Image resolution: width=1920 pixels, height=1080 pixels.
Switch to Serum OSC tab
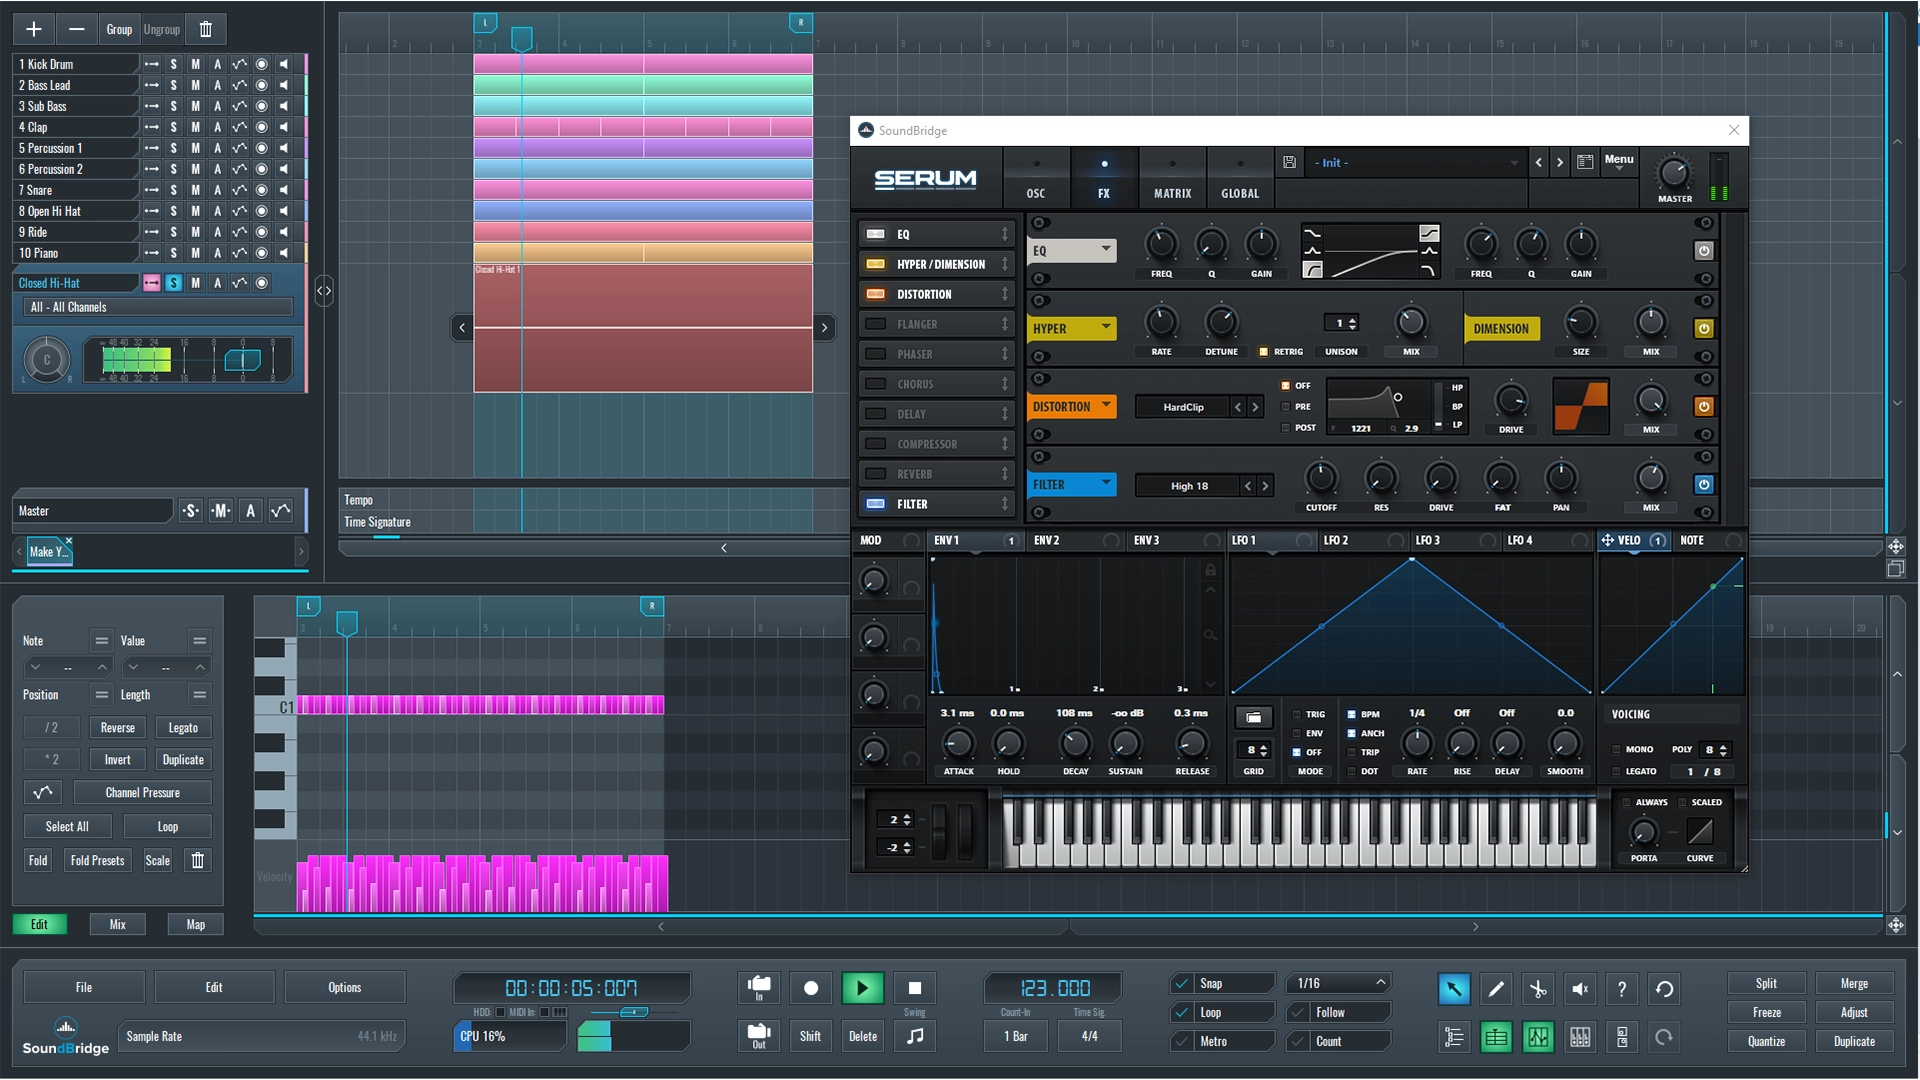click(1036, 178)
